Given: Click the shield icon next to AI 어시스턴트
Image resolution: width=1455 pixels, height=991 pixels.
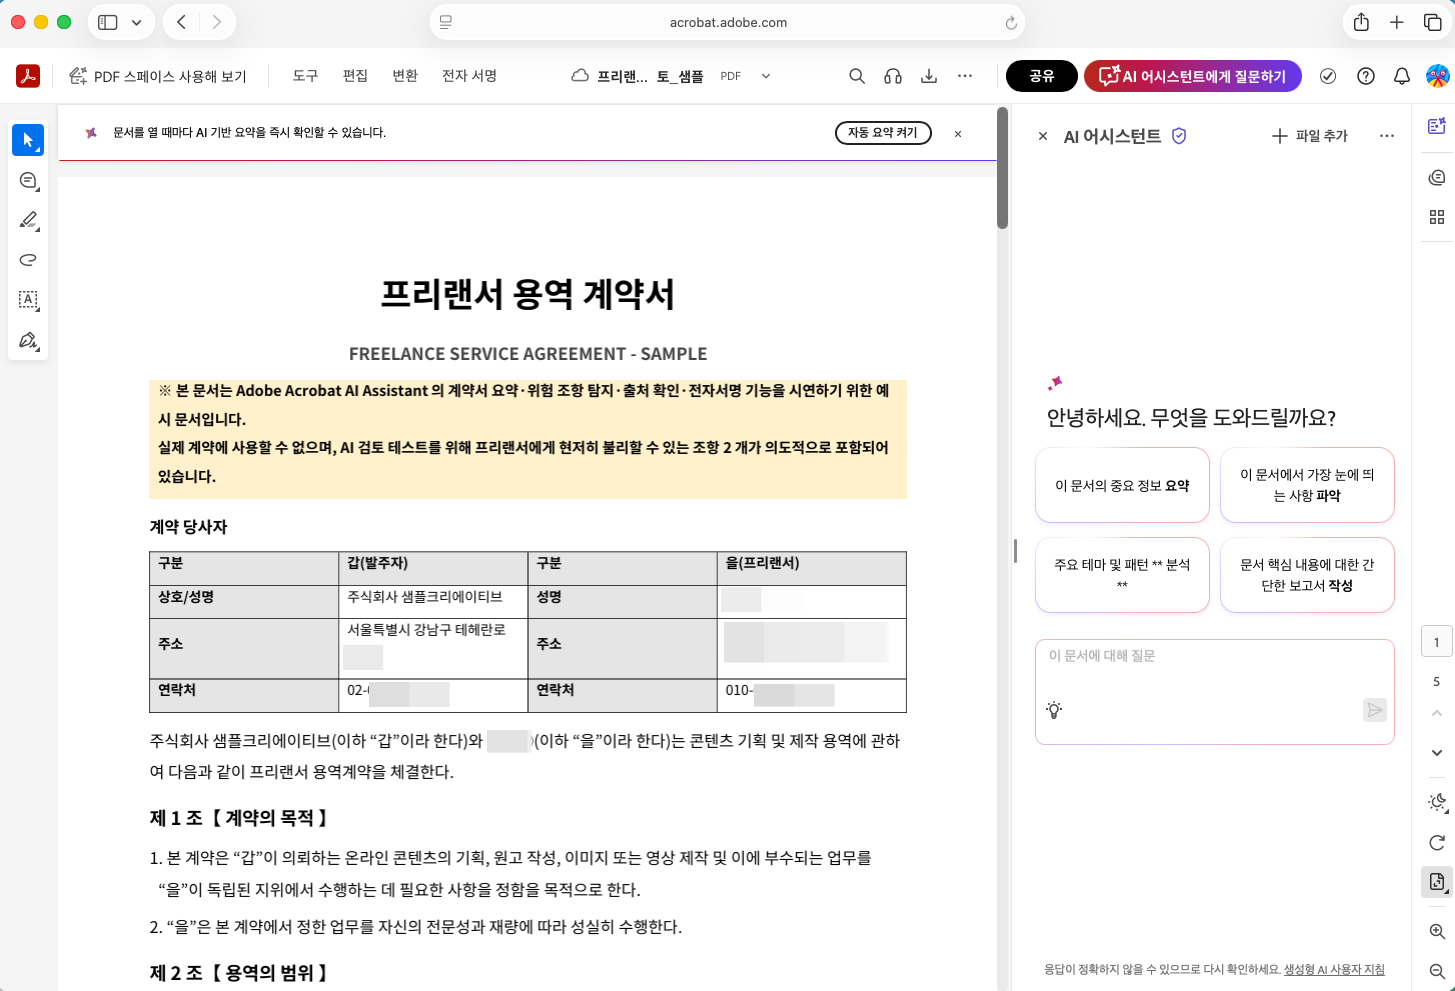Looking at the screenshot, I should click(1179, 136).
